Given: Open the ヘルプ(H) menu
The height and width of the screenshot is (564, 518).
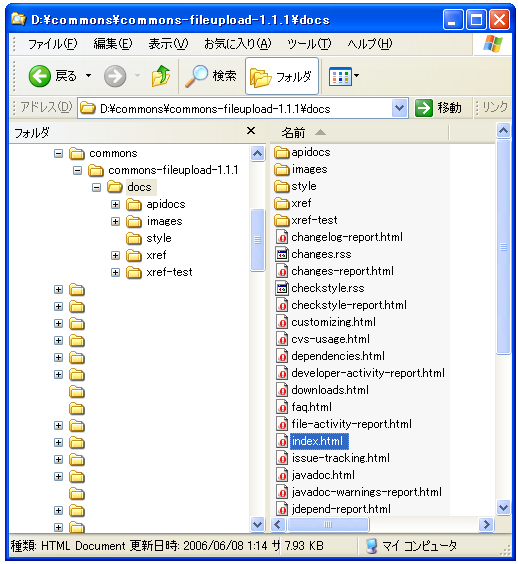Looking at the screenshot, I should pos(369,44).
